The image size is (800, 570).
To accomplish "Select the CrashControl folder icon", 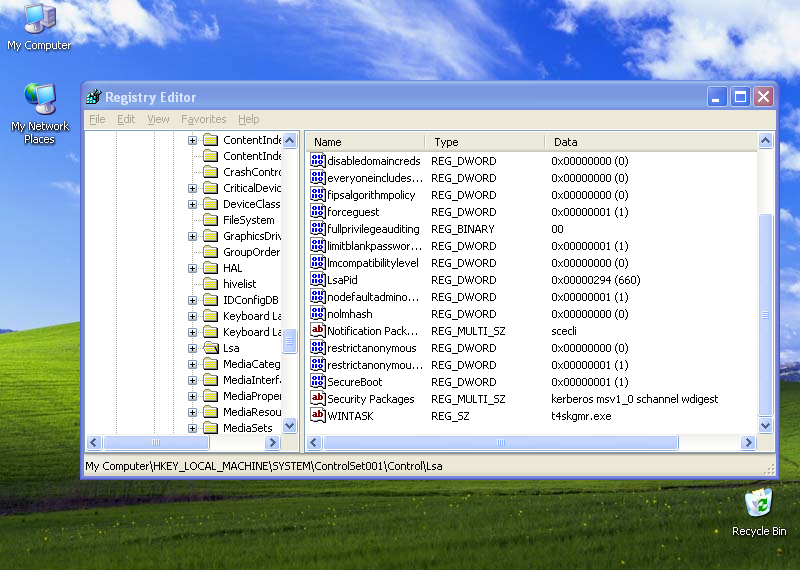I will [x=211, y=172].
